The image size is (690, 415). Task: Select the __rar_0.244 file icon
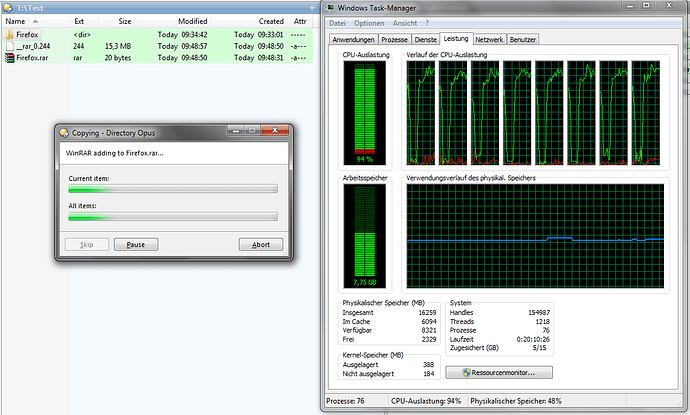click(x=10, y=46)
